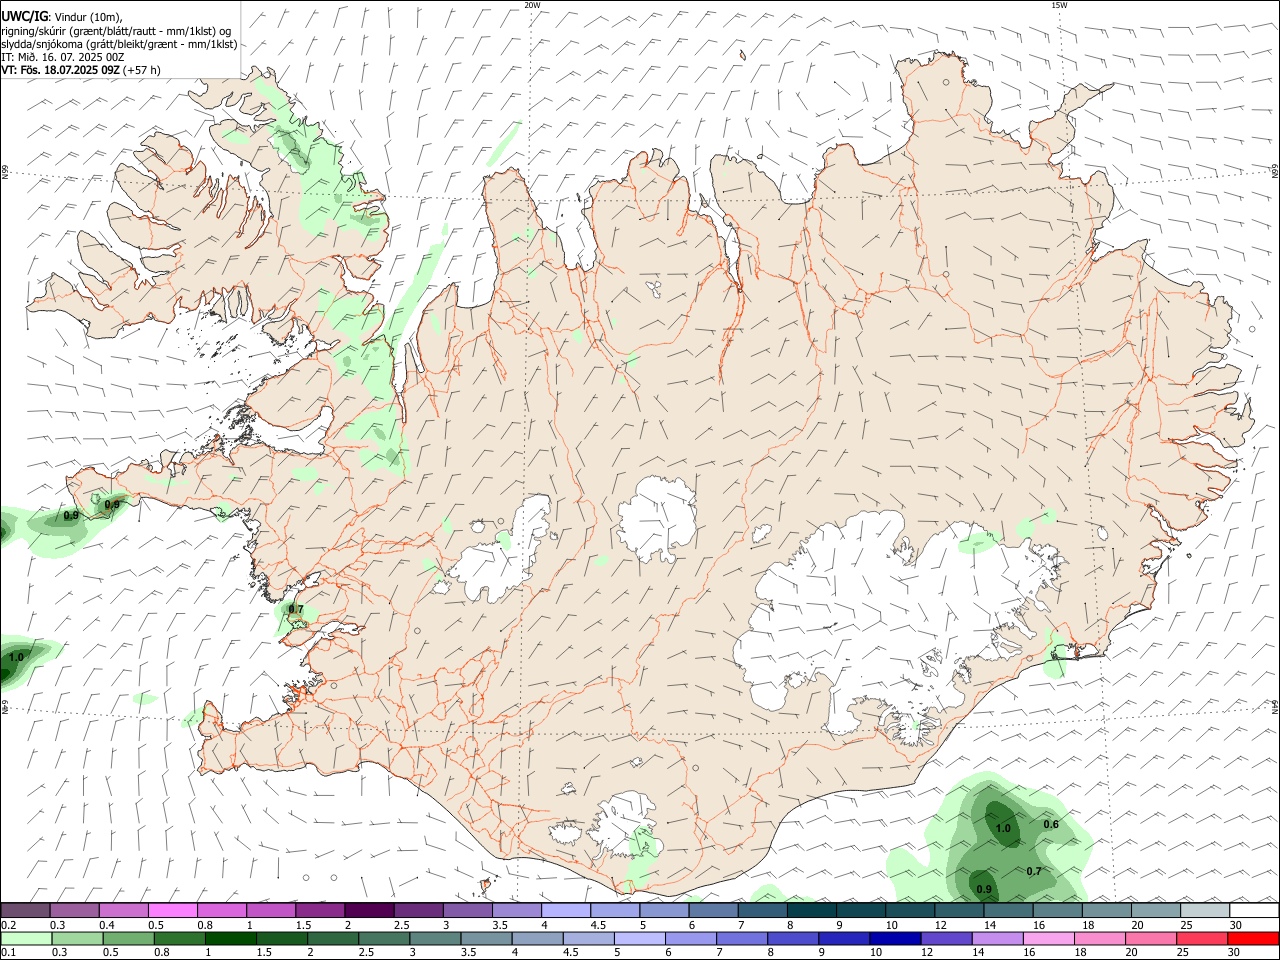Click the 20W longitude label

532,5
